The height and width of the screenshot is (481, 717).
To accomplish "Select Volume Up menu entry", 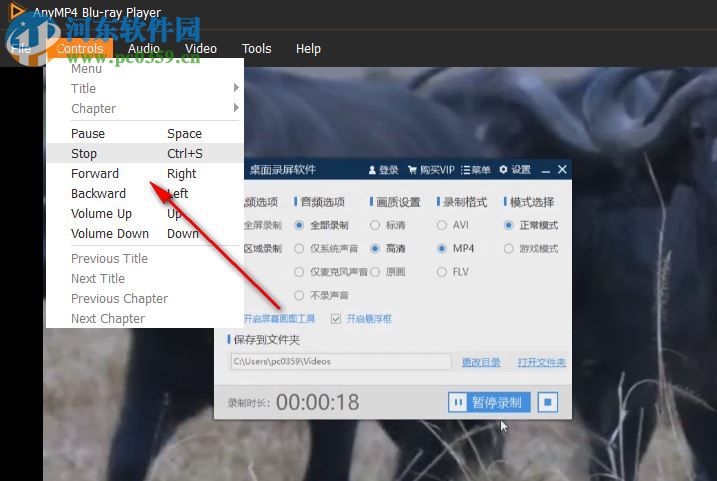I will click(x=144, y=214).
